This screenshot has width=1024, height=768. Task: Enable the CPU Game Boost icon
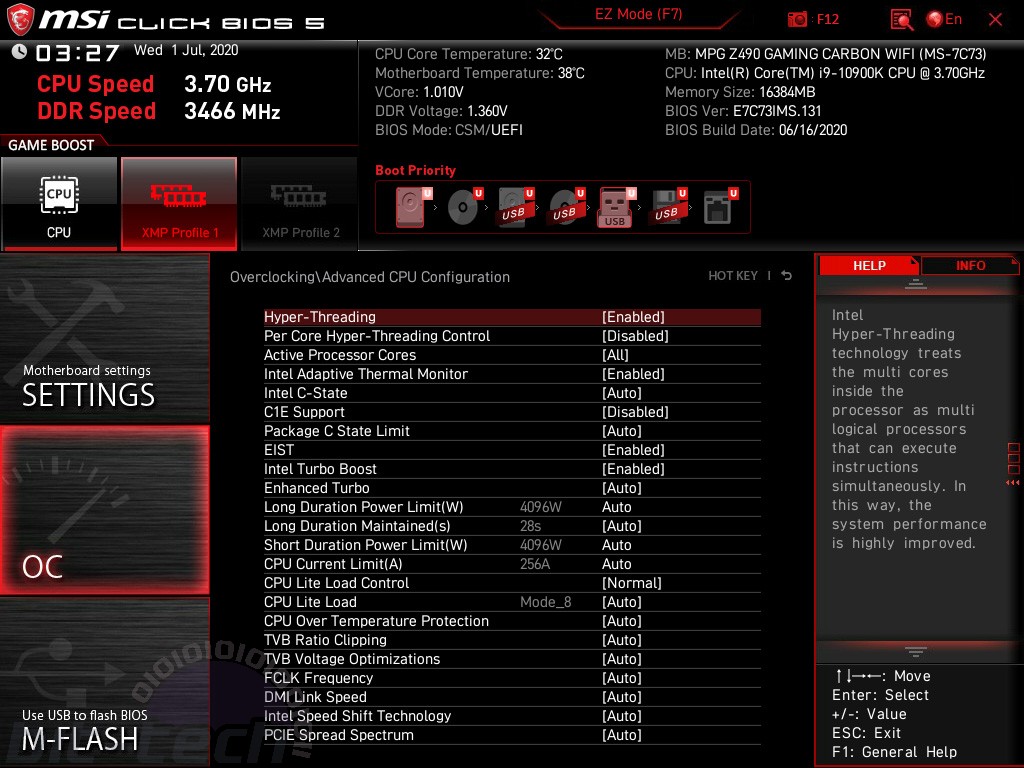(59, 203)
